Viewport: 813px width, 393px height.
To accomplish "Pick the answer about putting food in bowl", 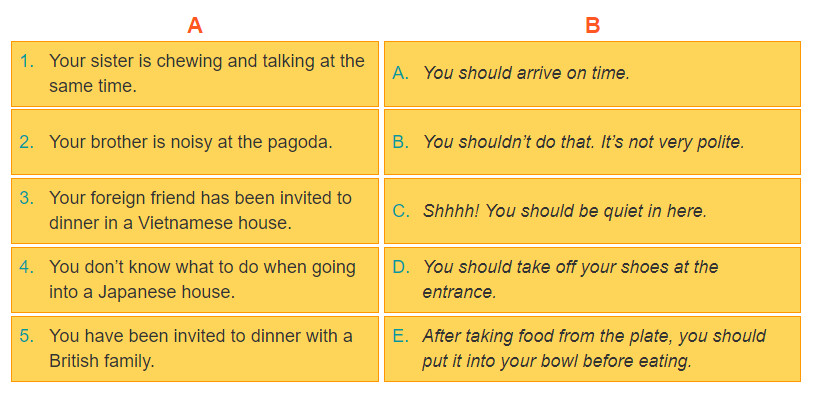I will [x=592, y=348].
